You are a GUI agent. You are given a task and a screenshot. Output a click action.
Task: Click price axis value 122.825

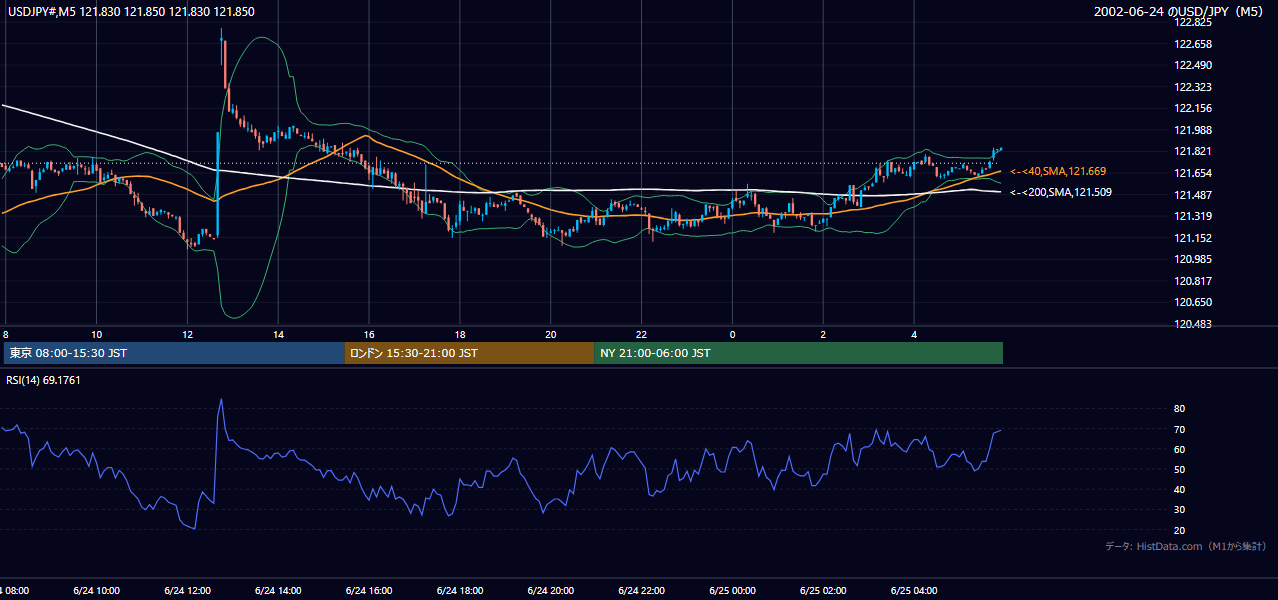[1194, 22]
